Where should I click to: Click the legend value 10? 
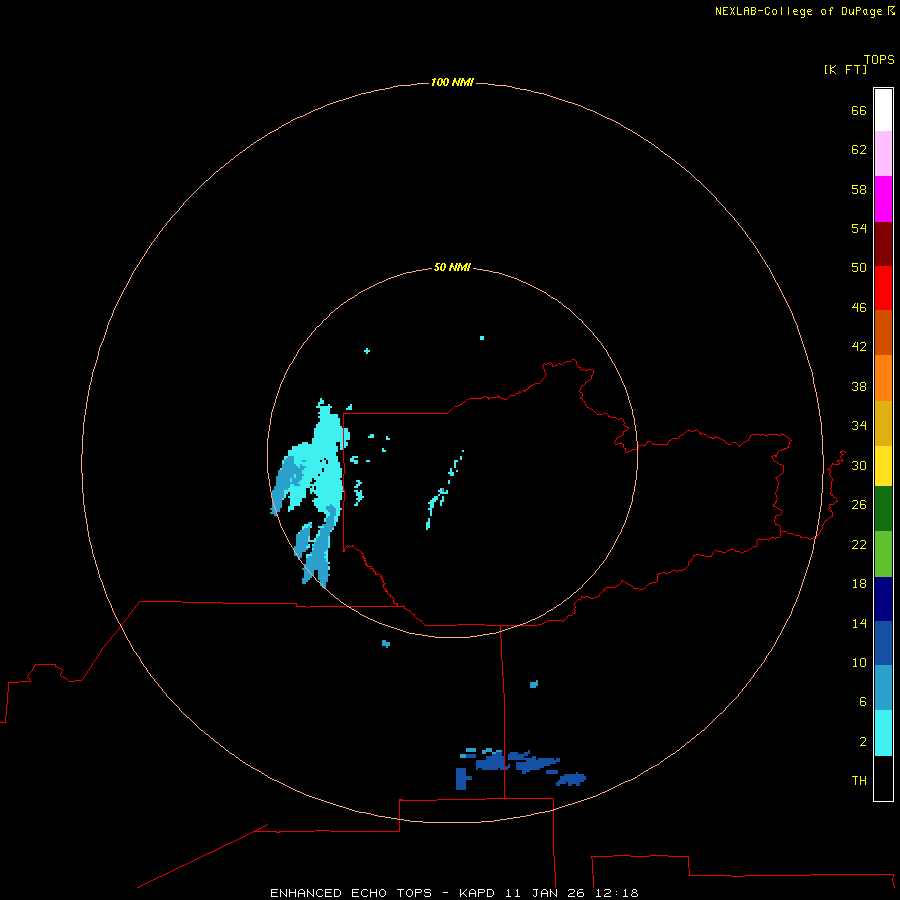pyautogui.click(x=859, y=662)
